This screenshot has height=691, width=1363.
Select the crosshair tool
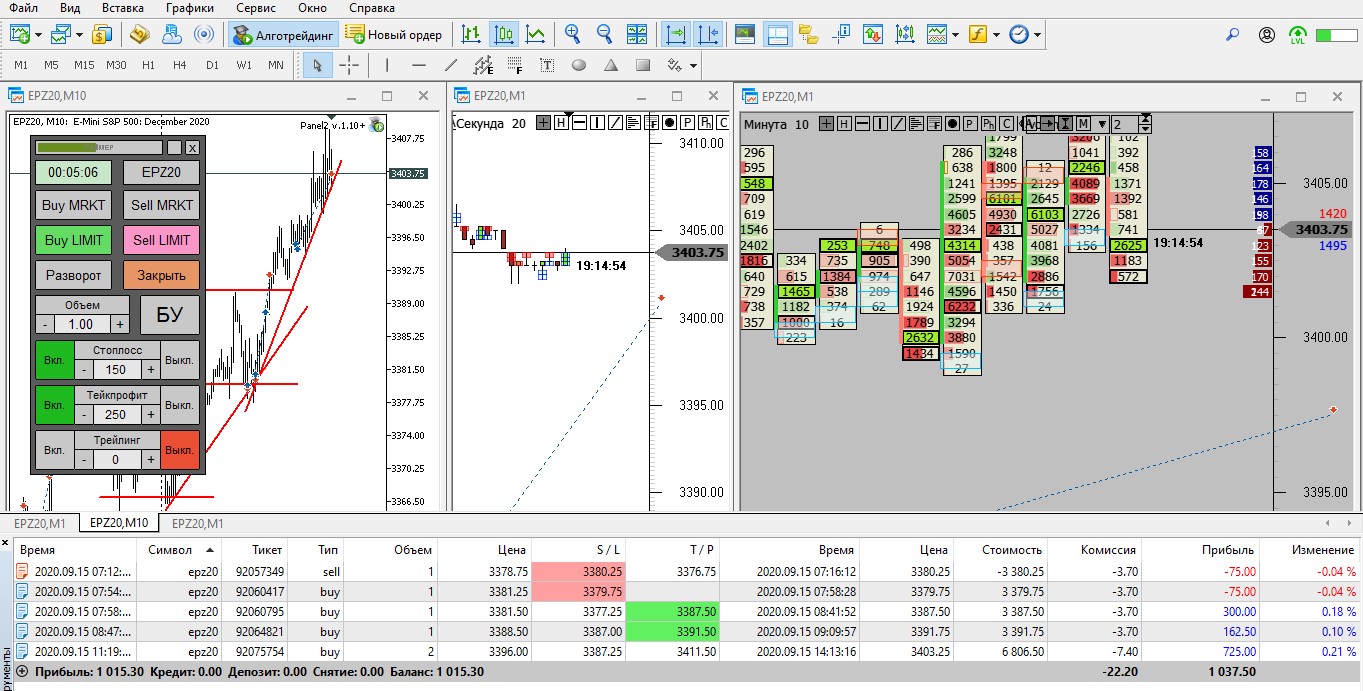pyautogui.click(x=349, y=65)
